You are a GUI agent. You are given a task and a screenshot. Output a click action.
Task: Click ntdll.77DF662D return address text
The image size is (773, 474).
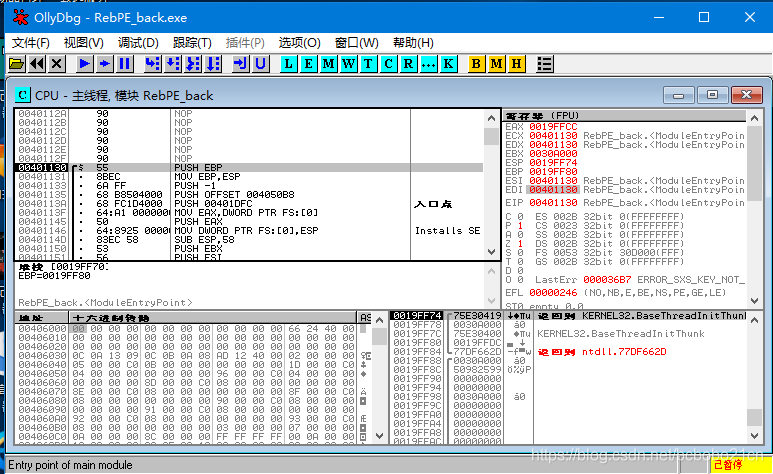[624, 352]
